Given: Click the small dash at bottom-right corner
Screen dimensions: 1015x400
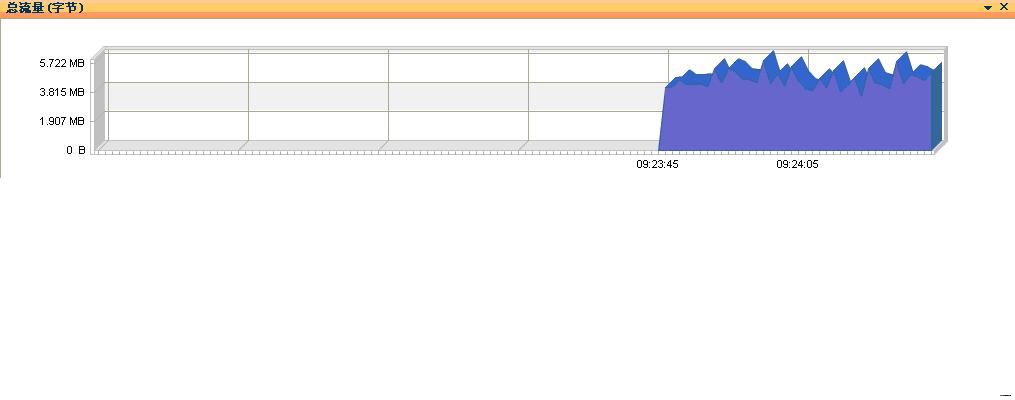Looking at the screenshot, I should (1005, 394).
